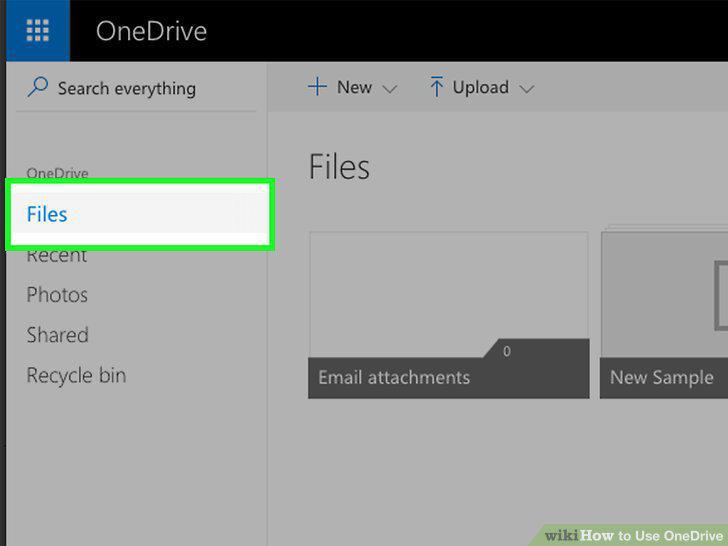Expand the New dropdown chevron
Viewport: 728px width, 546px height.
pos(390,89)
